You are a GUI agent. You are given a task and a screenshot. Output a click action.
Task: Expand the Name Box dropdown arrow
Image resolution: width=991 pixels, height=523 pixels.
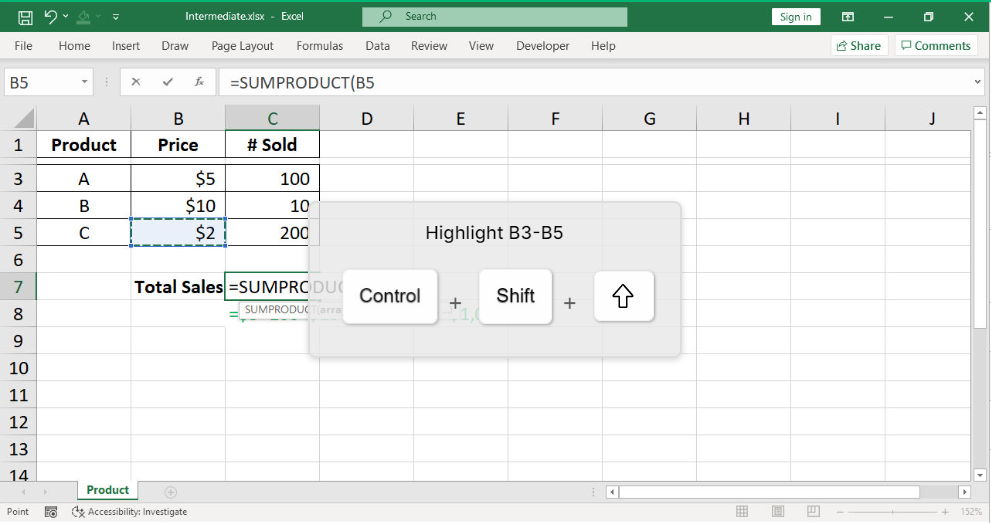point(84,83)
